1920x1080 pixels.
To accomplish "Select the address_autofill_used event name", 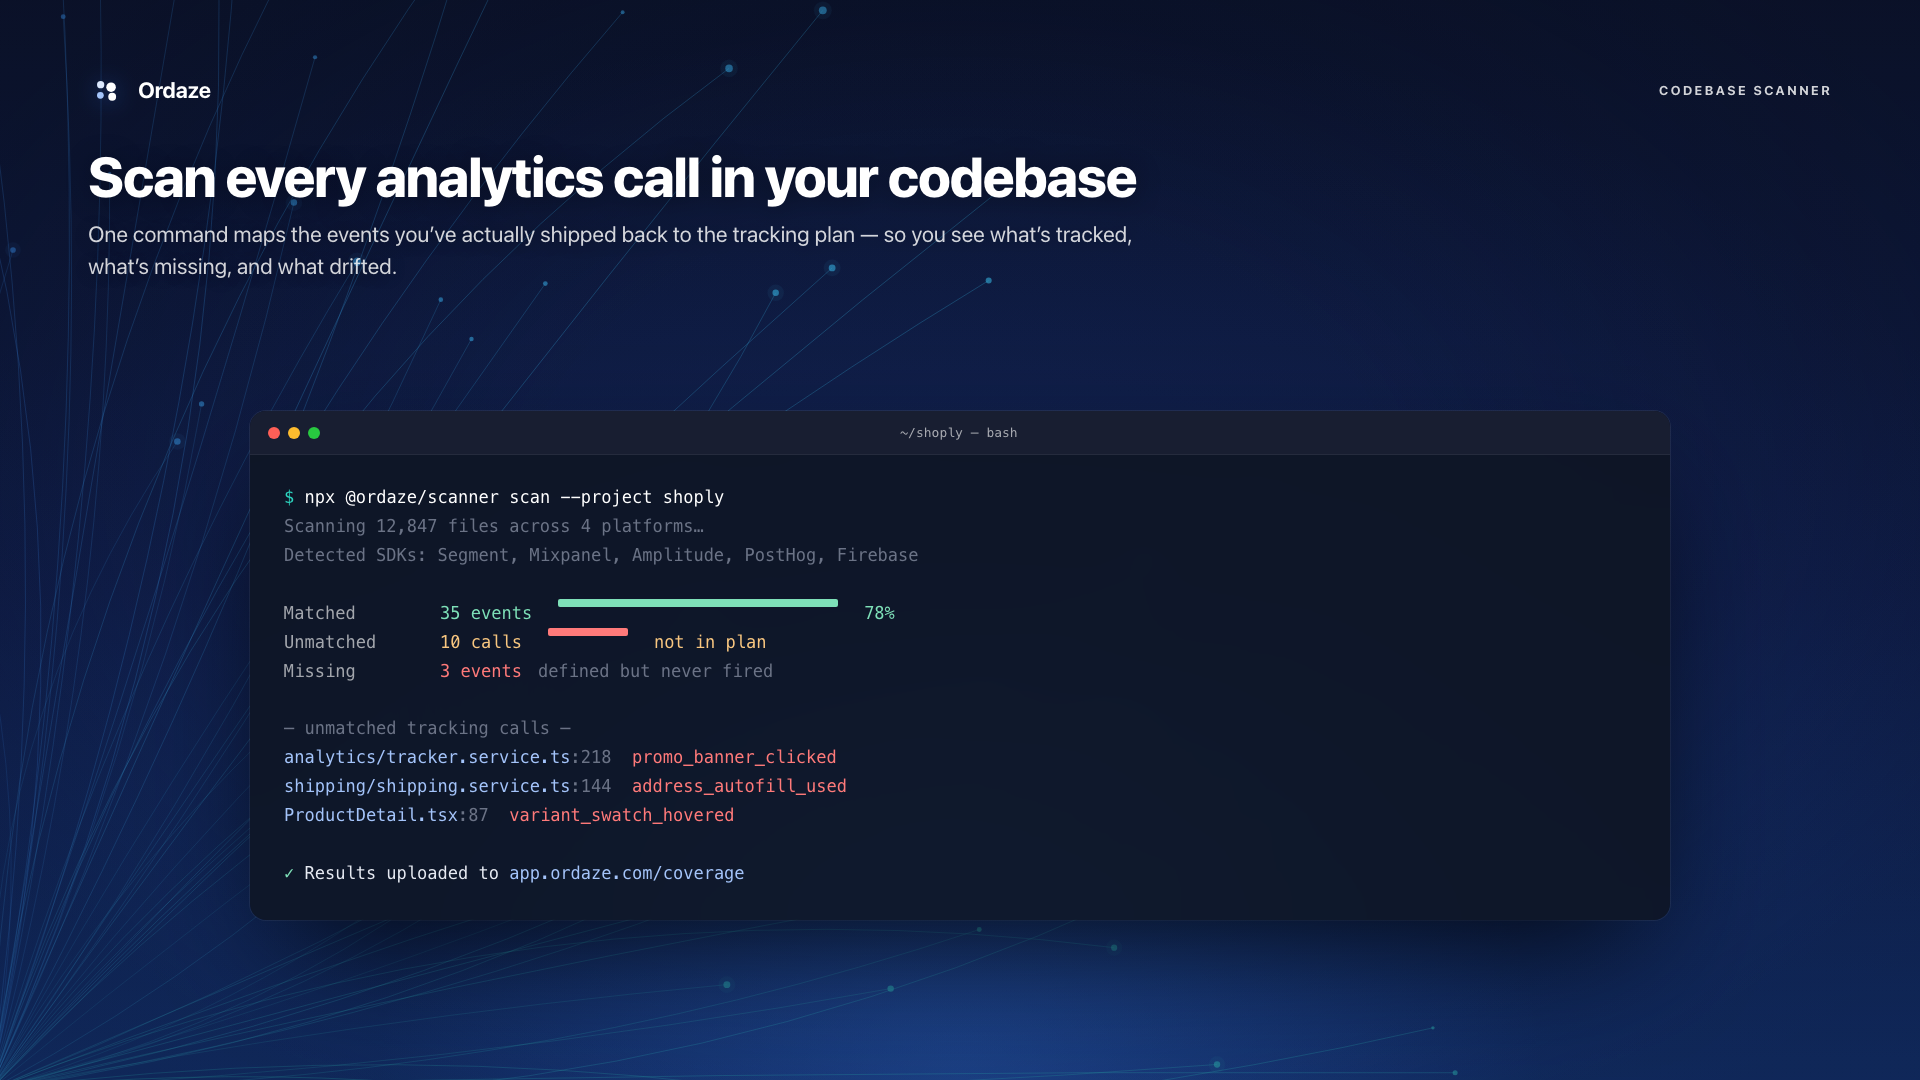I will tap(738, 786).
